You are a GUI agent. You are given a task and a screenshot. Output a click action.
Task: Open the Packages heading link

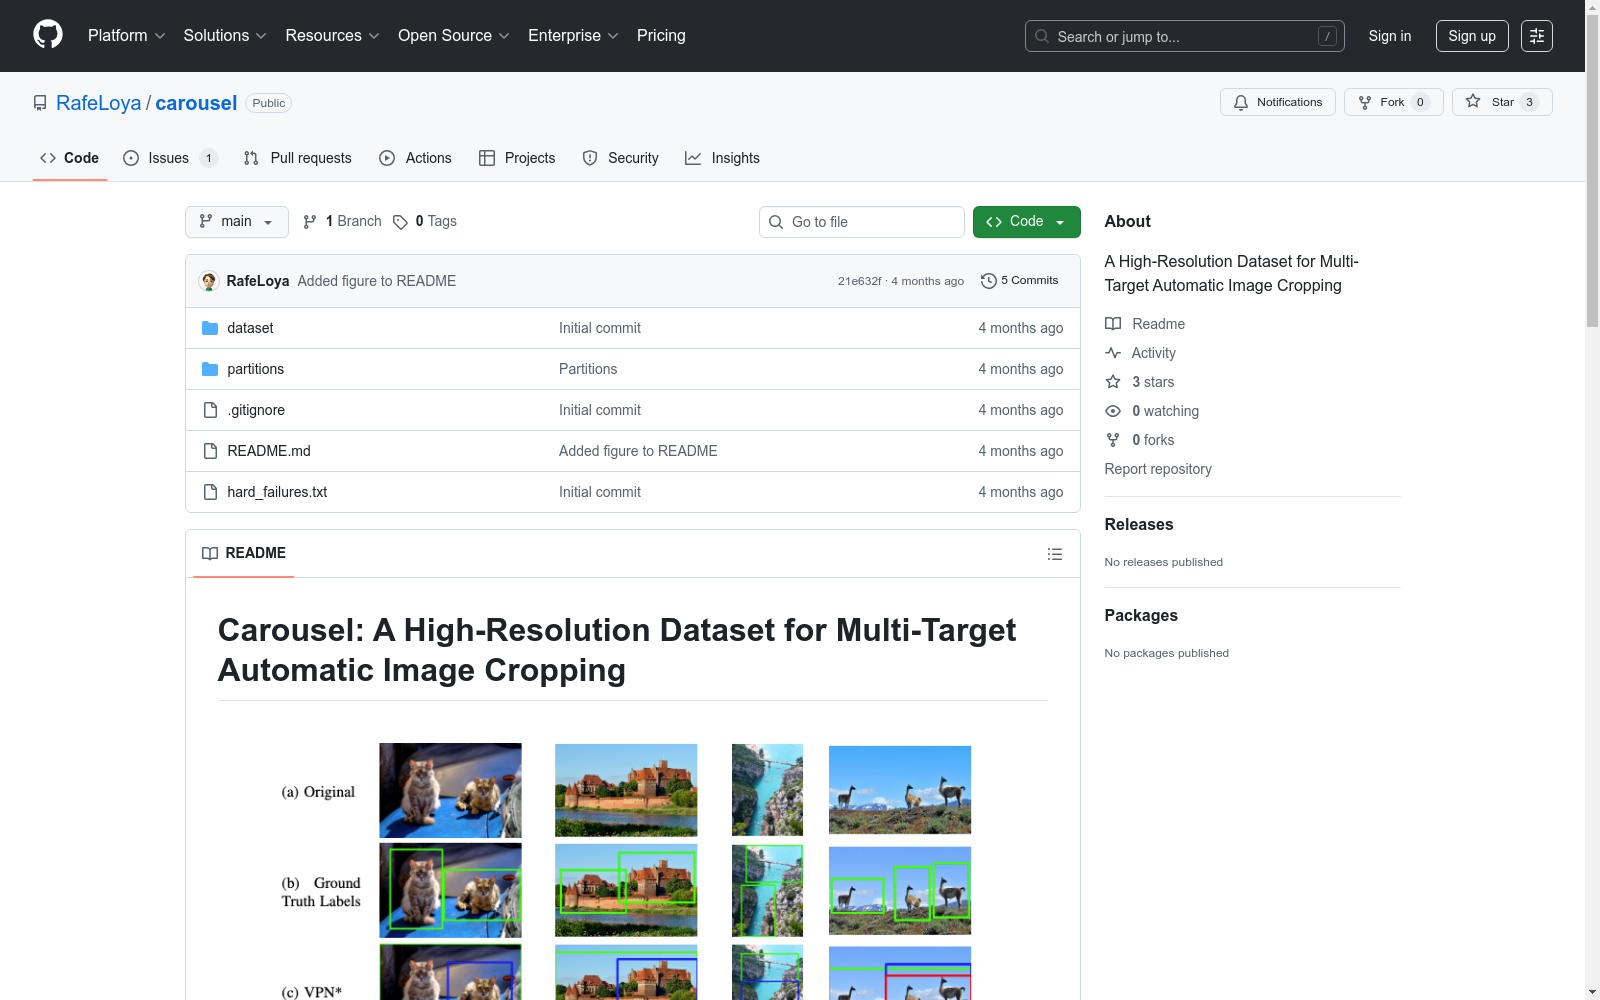tap(1141, 615)
